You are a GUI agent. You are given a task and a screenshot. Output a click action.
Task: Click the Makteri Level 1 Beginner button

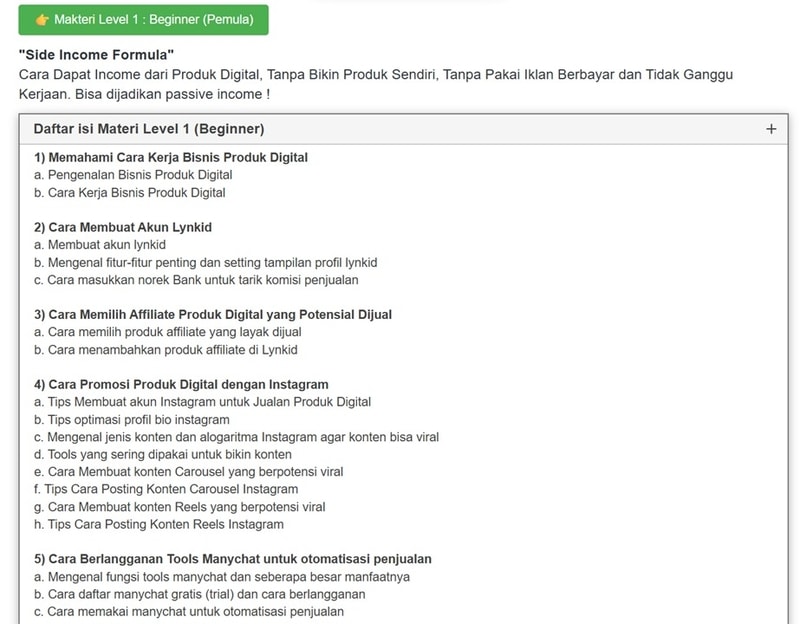(143, 20)
